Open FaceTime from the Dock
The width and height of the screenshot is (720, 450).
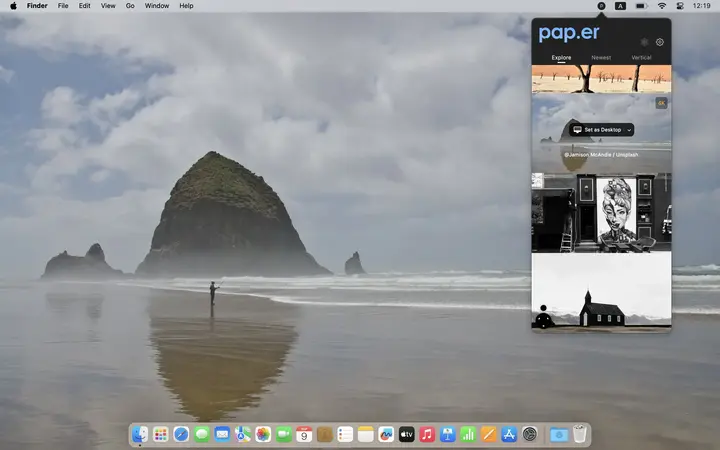283,434
